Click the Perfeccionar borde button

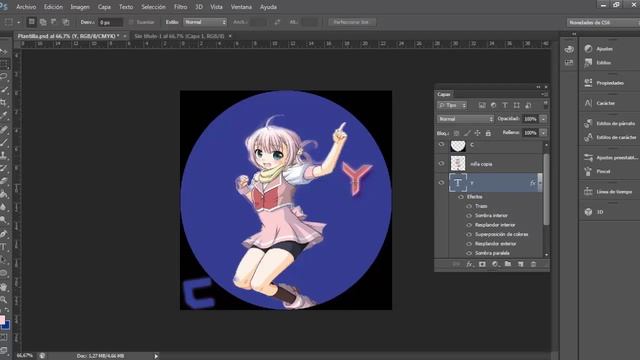pos(351,22)
